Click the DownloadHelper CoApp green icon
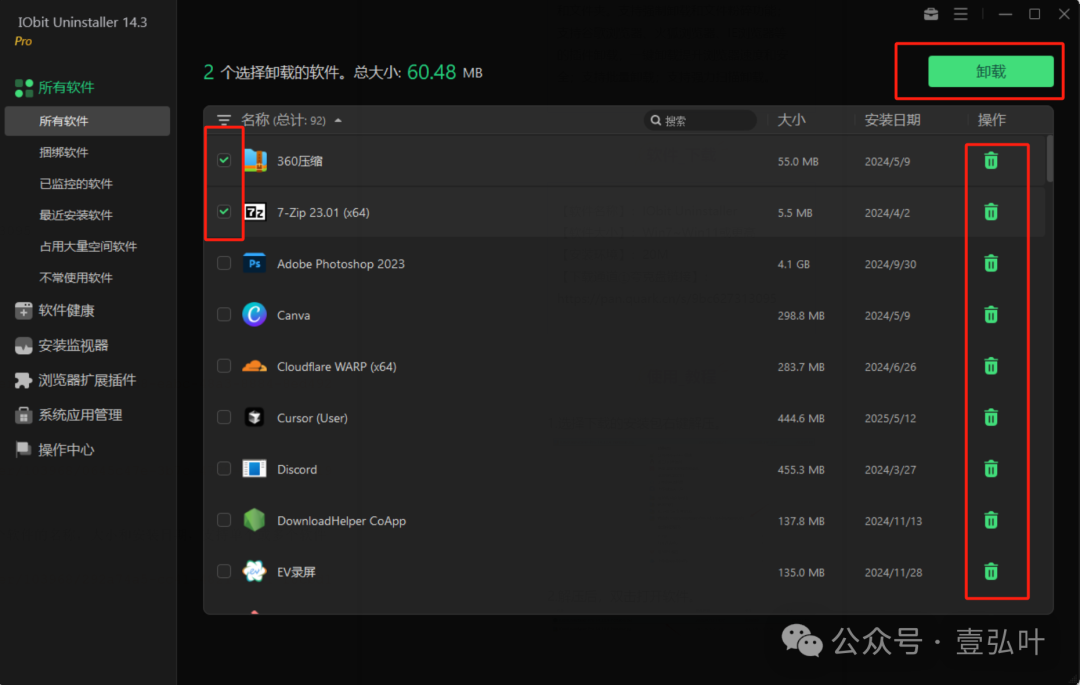 tap(254, 520)
